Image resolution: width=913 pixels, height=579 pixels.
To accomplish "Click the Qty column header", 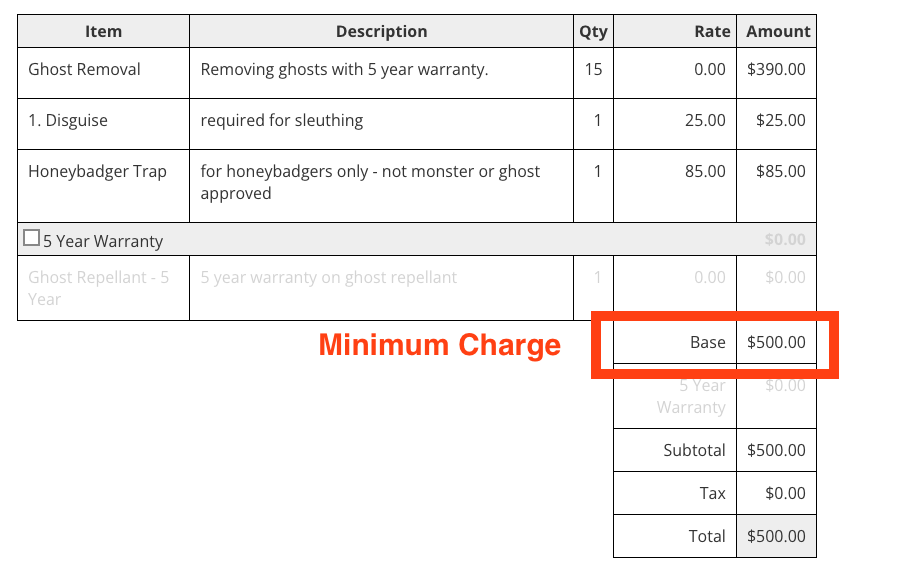I will (x=593, y=31).
